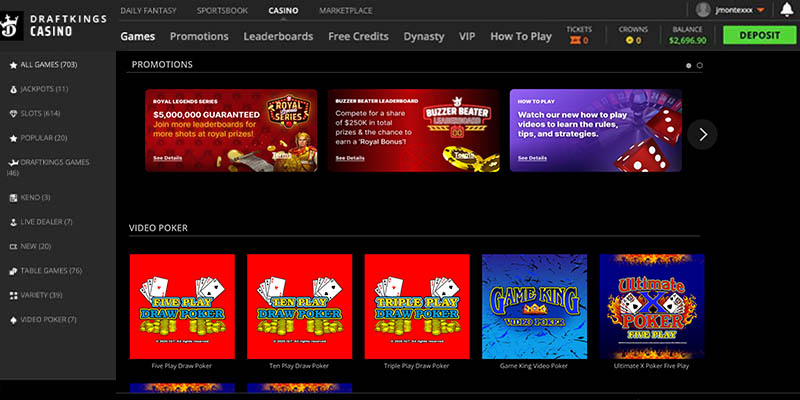The width and height of the screenshot is (800, 400).
Task: Click the user avatar icon
Action: (703, 10)
